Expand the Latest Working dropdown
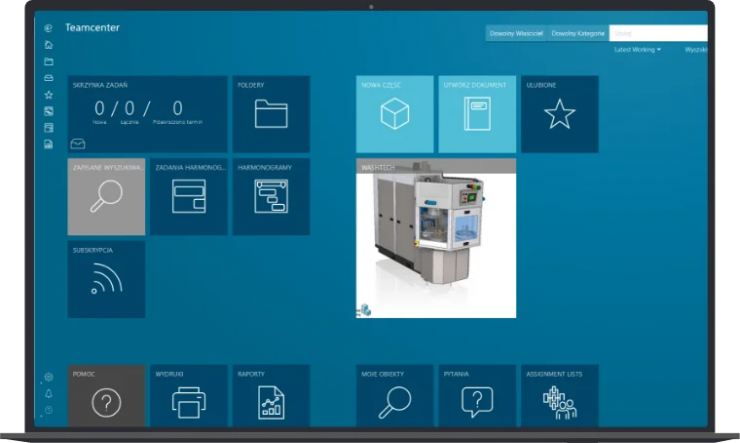Viewport: 740px width, 443px height. click(637, 49)
